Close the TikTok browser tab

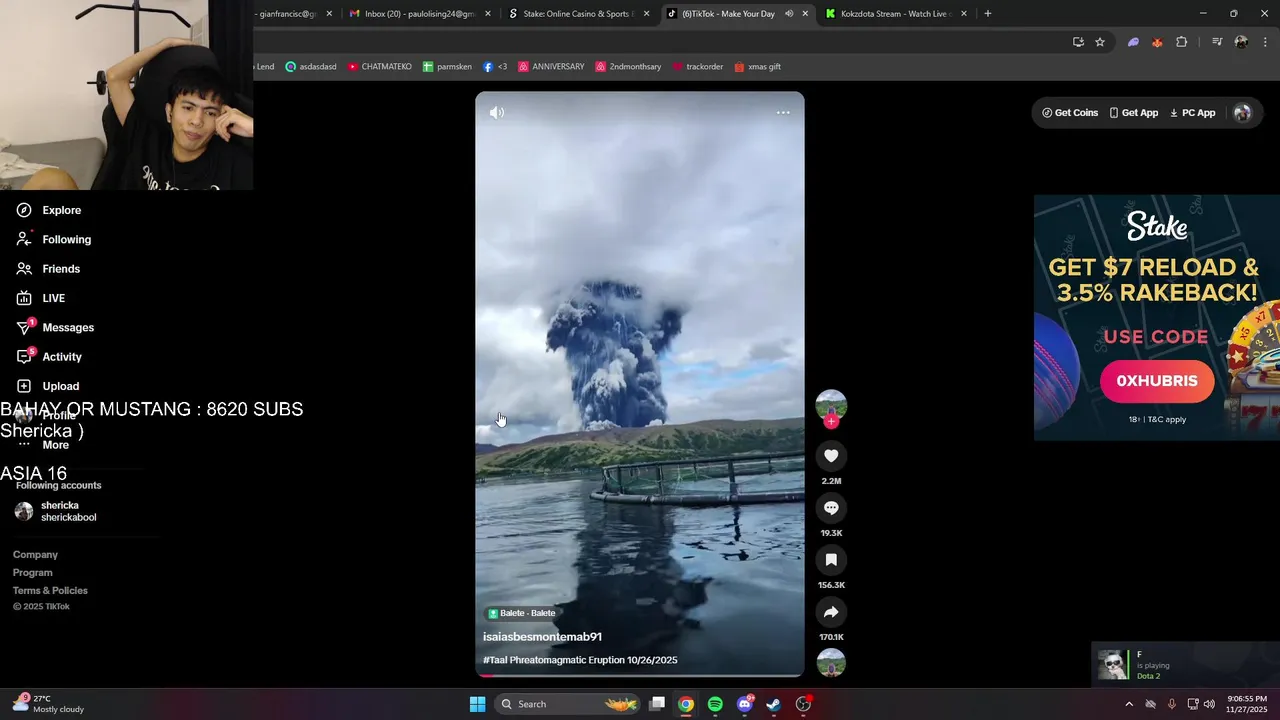(805, 14)
